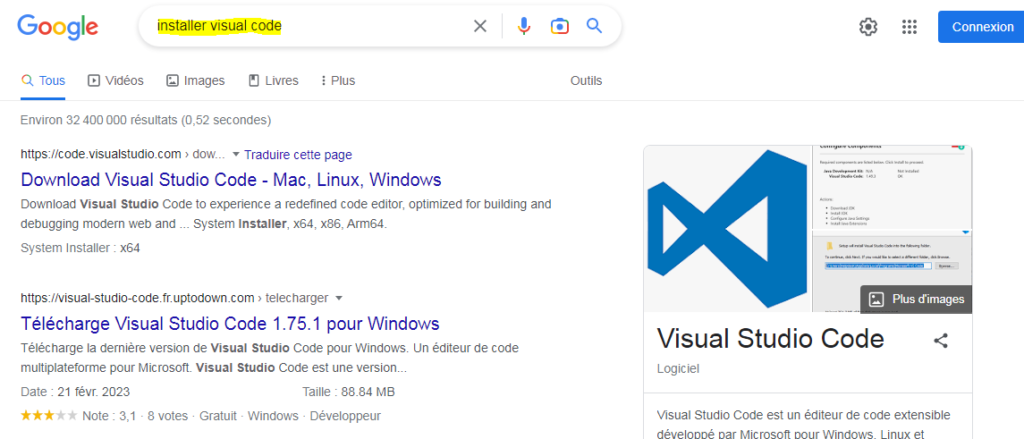Switch to Vidéos tab
The height and width of the screenshot is (439, 1024).
coord(116,81)
